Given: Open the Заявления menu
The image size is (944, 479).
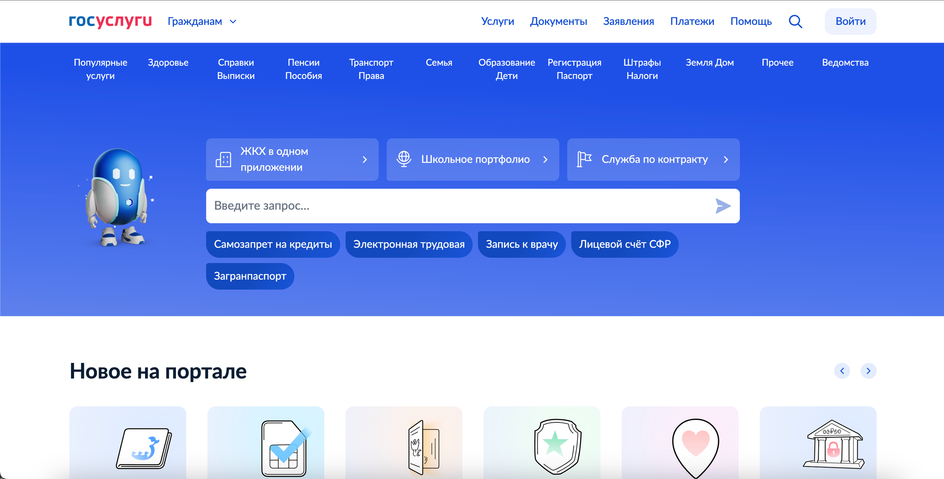Looking at the screenshot, I should pos(629,22).
